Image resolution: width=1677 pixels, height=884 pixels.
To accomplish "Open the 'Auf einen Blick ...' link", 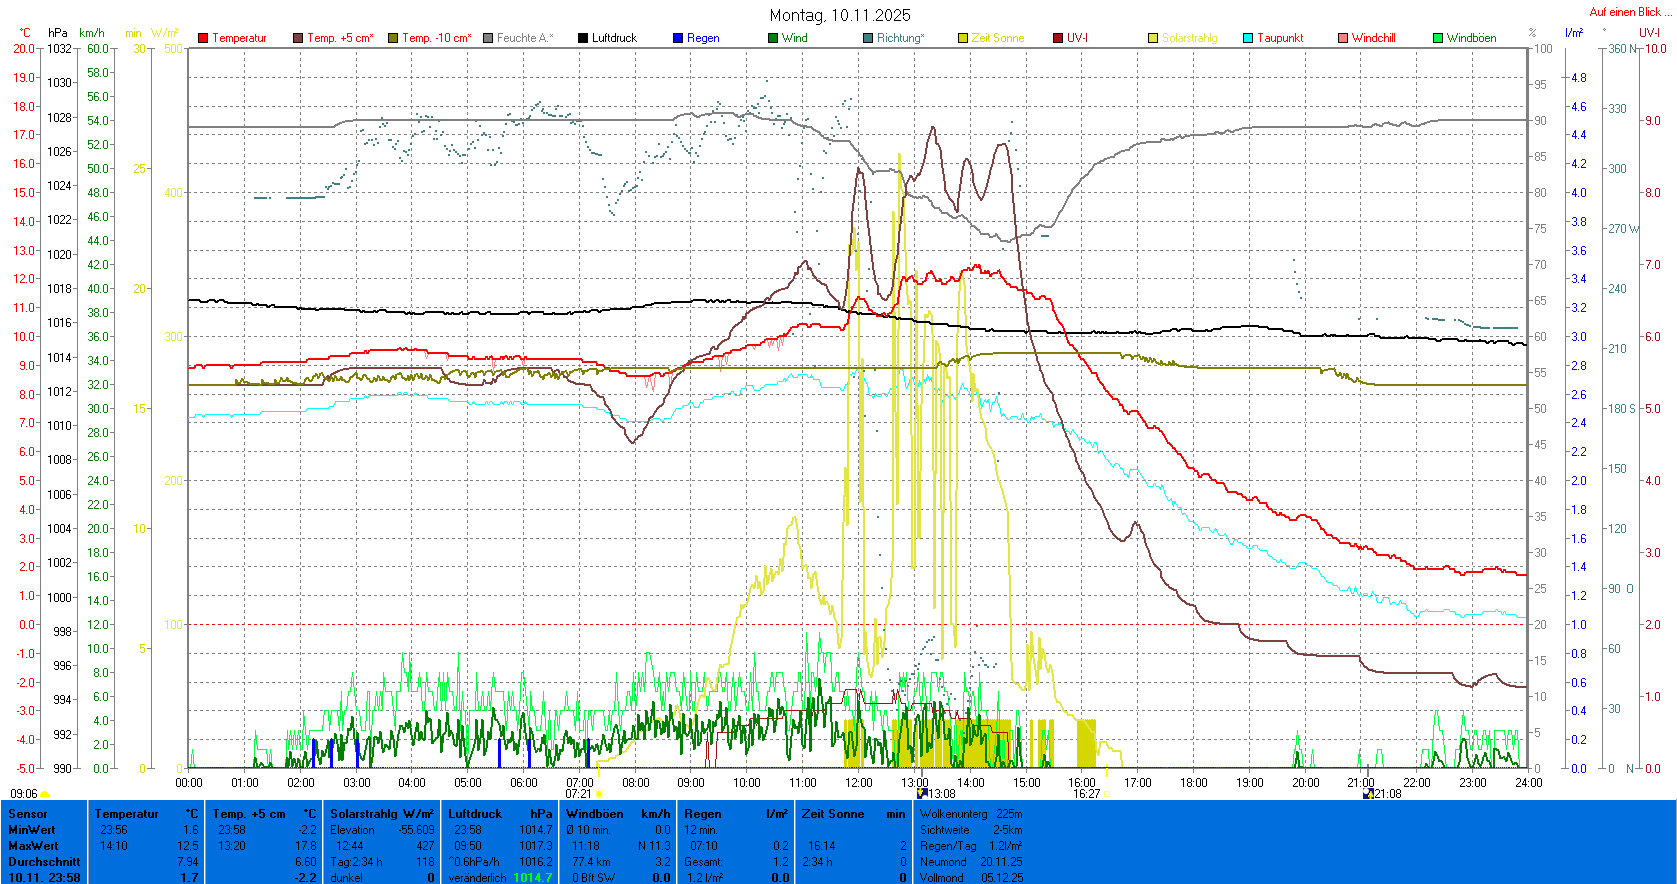I will 1629,12.
